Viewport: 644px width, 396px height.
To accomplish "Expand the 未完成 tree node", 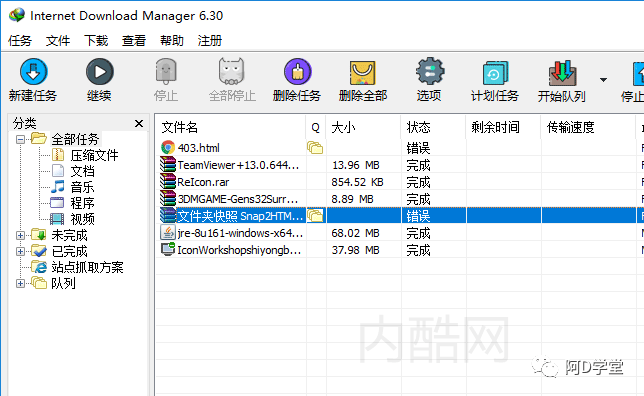I will pos(20,235).
